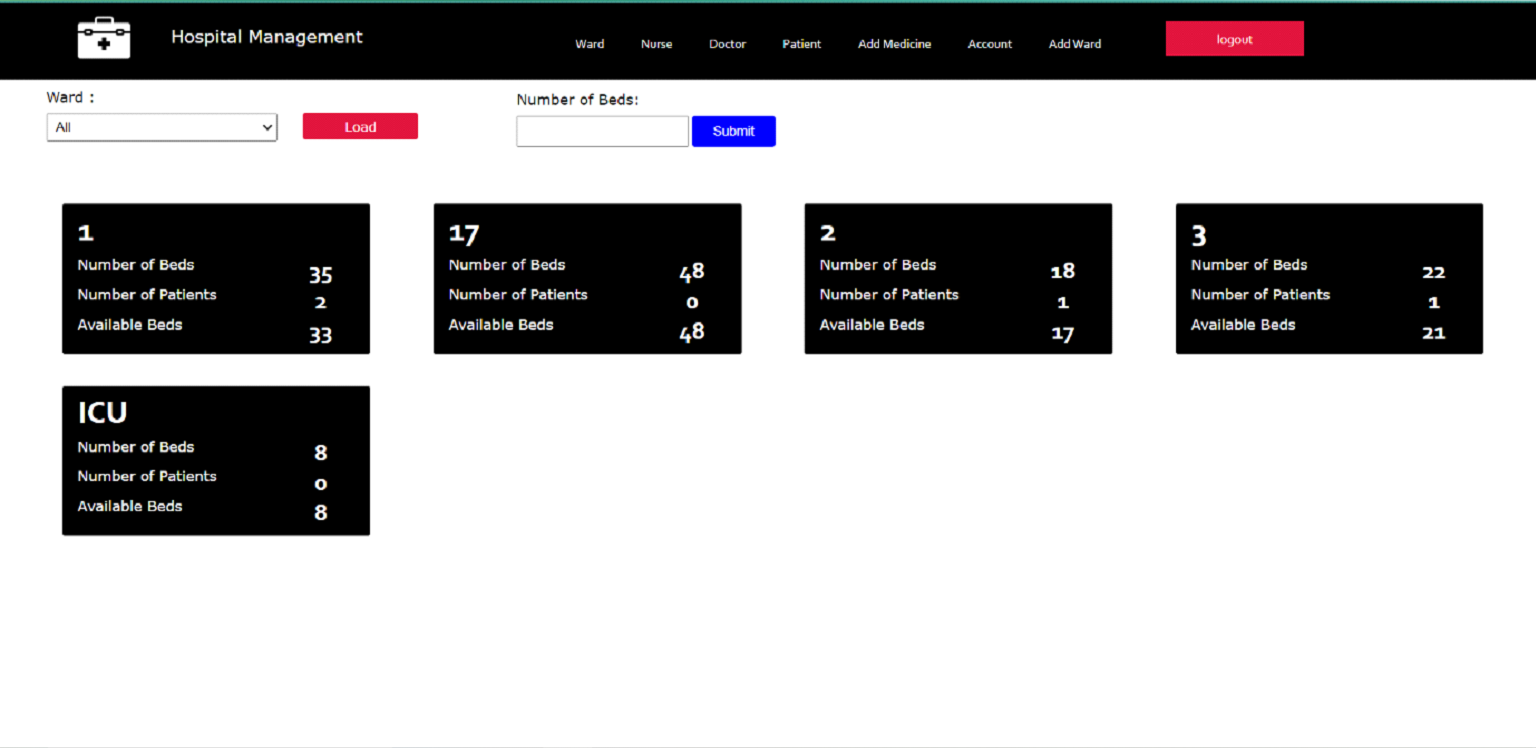This screenshot has height=748, width=1536.
Task: Click the logout button
Action: click(x=1234, y=38)
